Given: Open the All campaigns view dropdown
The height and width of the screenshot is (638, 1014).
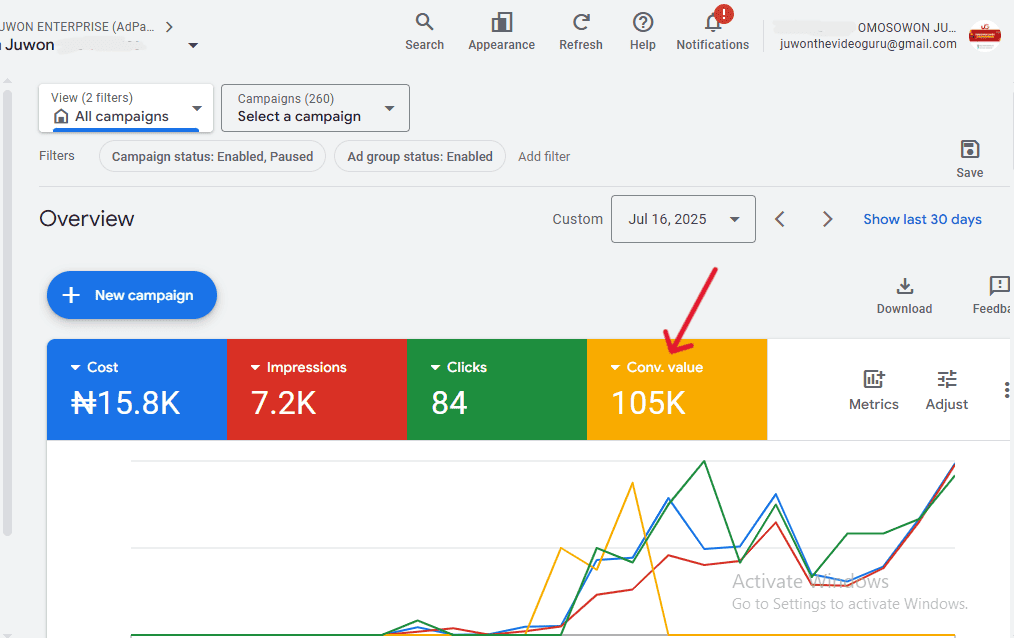Looking at the screenshot, I should 126,108.
